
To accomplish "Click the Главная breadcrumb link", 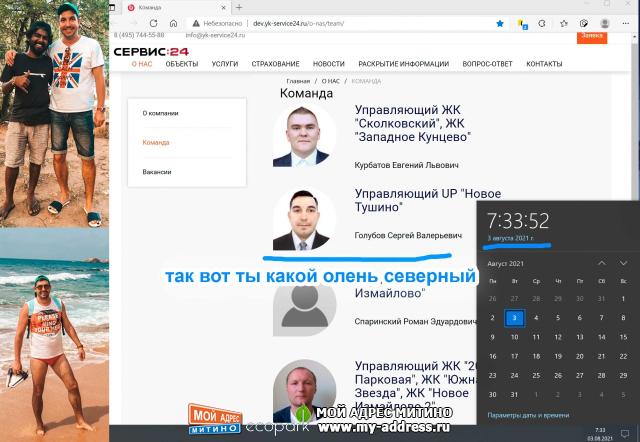I will coord(298,81).
